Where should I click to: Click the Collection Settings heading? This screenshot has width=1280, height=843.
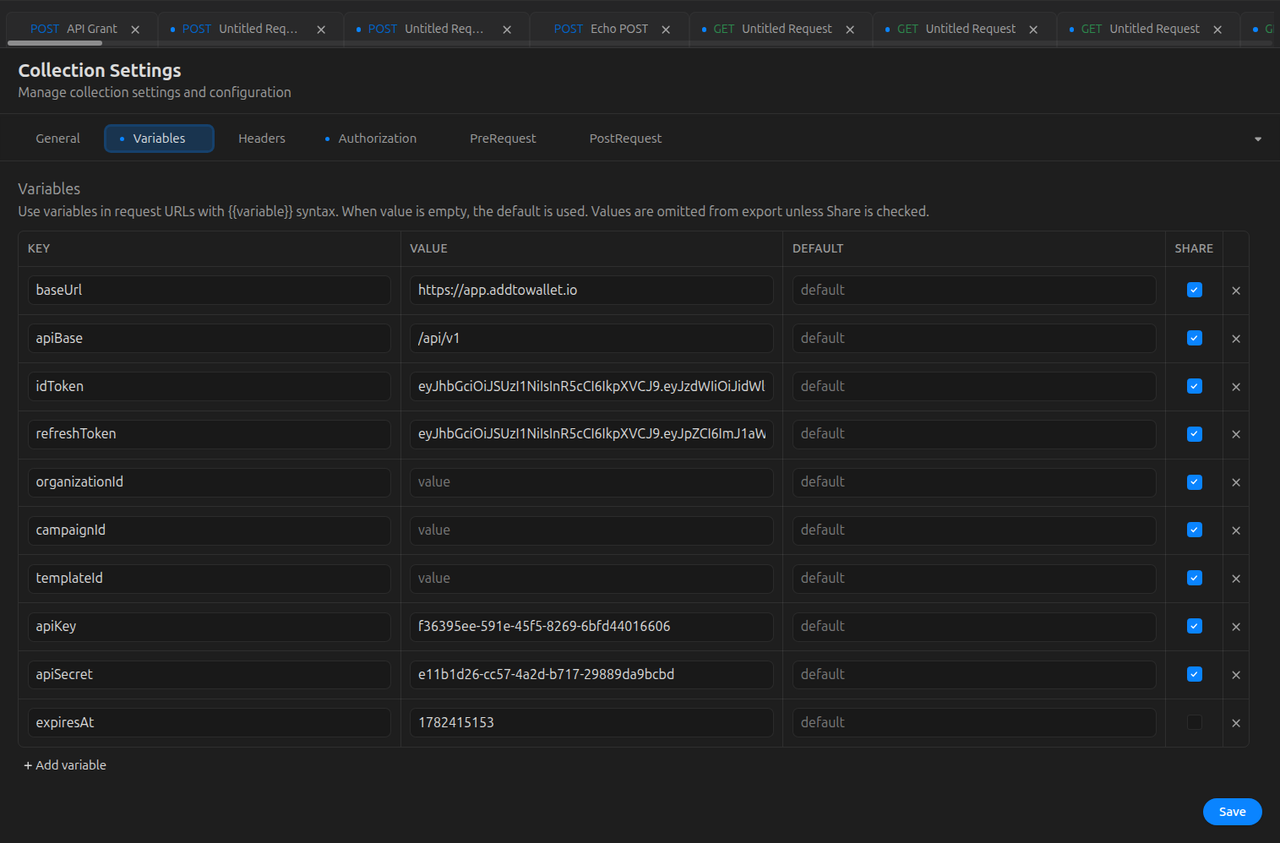pos(100,70)
